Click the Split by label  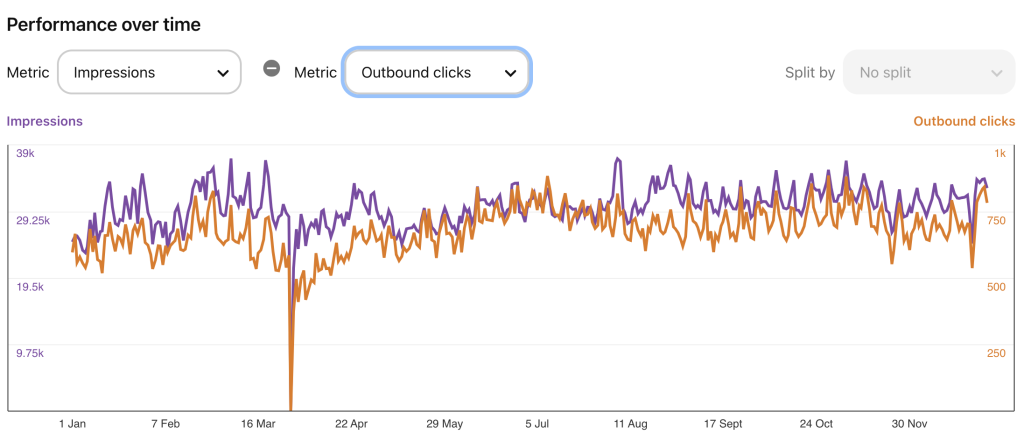810,72
